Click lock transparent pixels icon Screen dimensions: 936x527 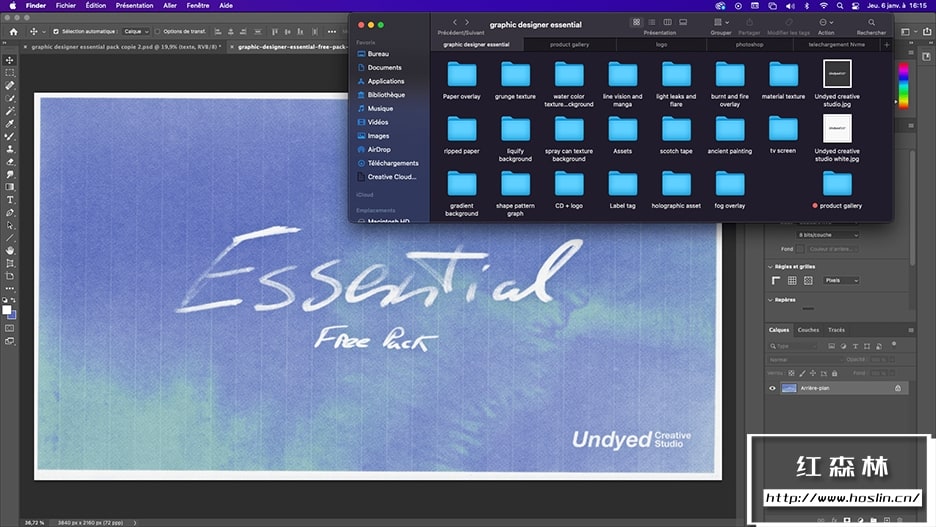click(x=792, y=374)
